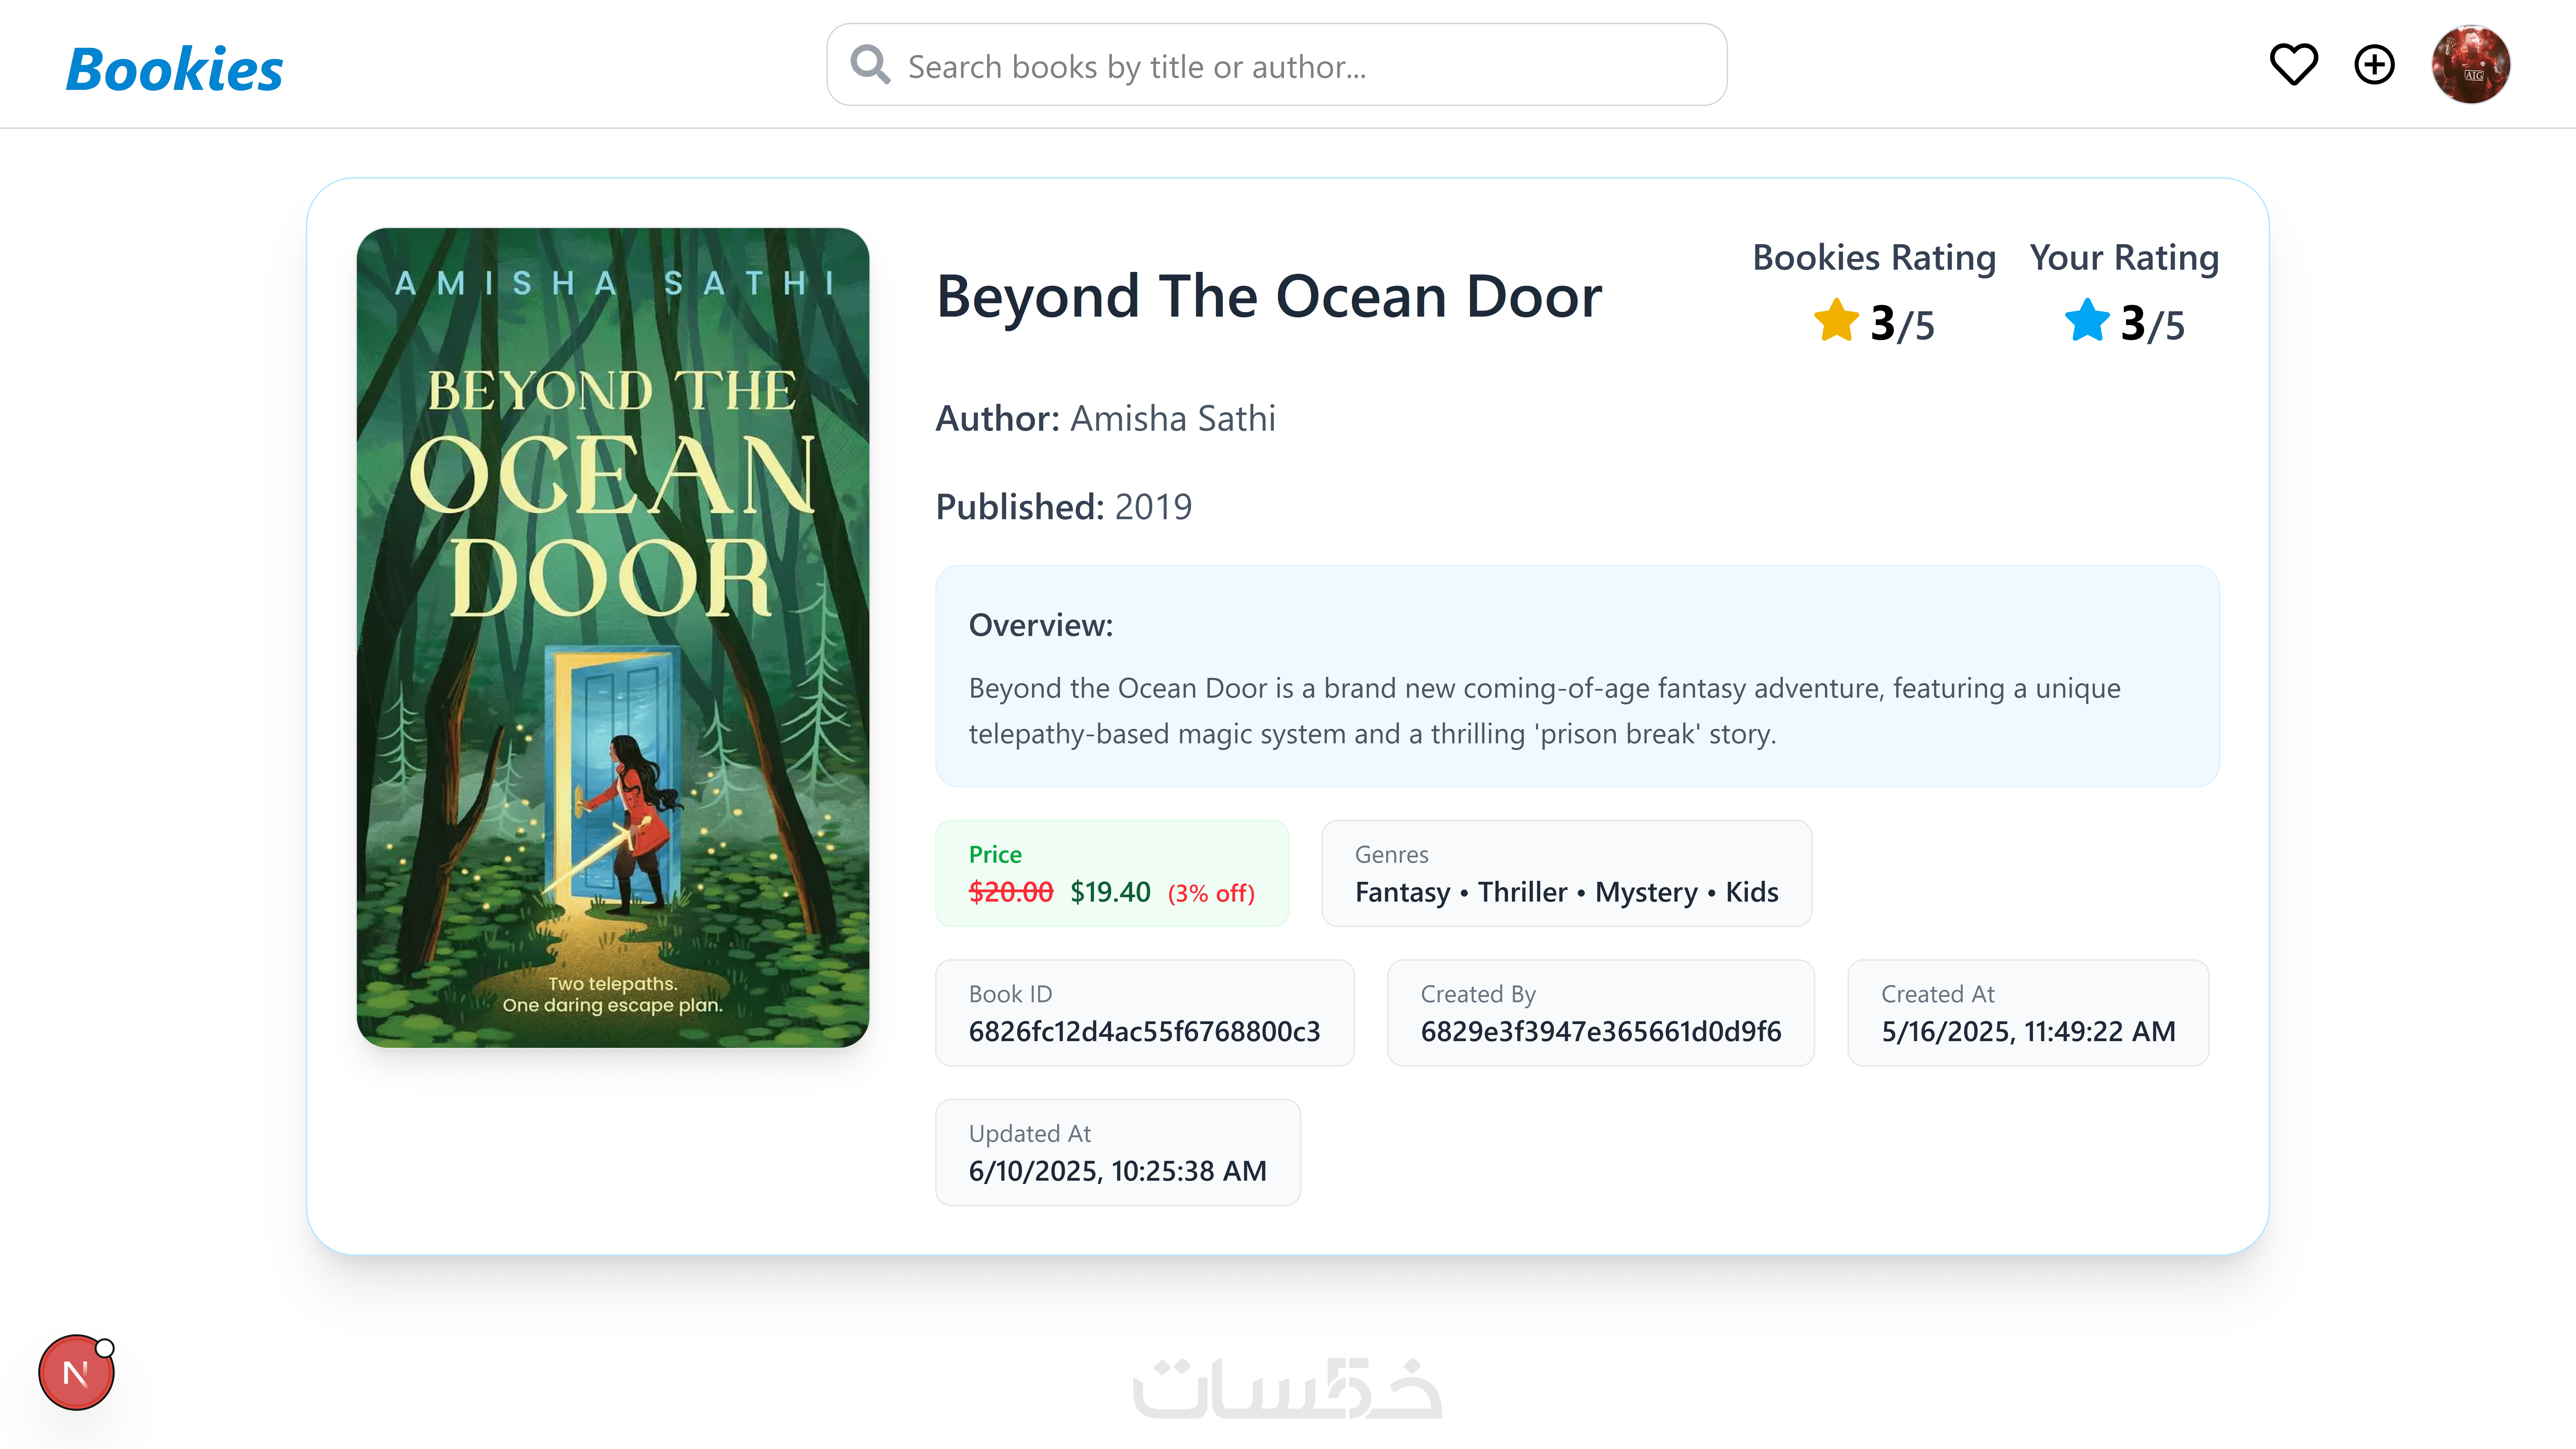The height and width of the screenshot is (1449, 2576).
Task: Click the Beyond The Ocean Door cover image
Action: point(612,637)
